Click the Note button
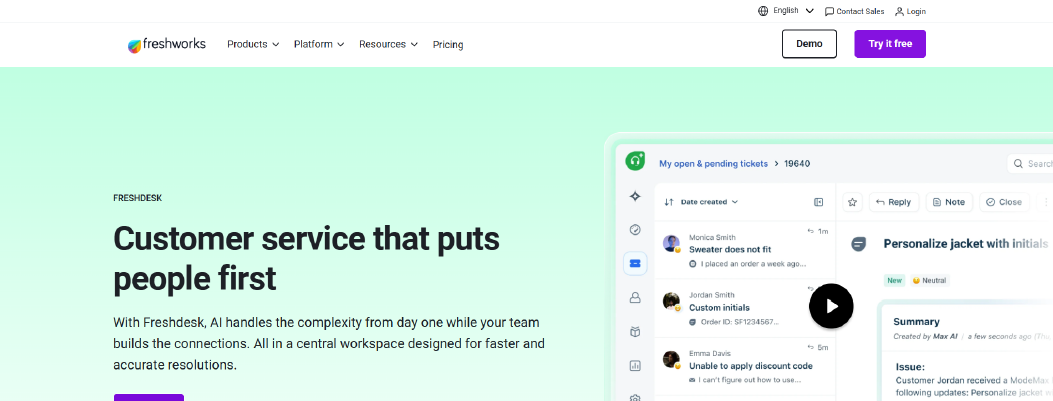 [949, 202]
